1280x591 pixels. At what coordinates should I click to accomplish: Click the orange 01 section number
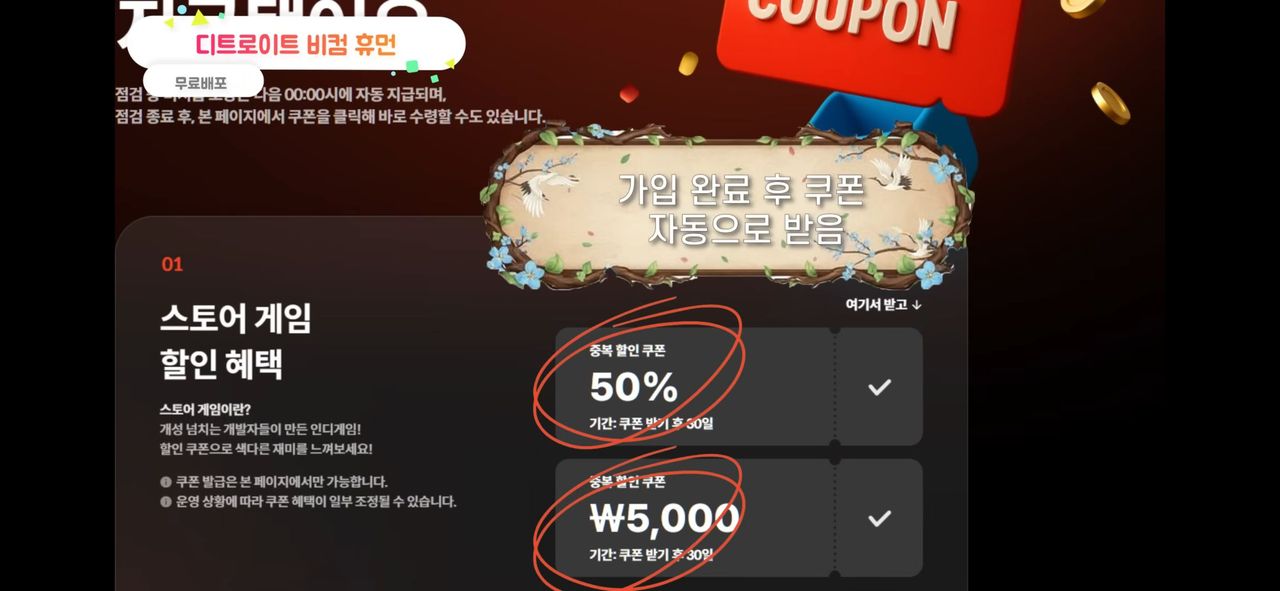[x=172, y=265]
